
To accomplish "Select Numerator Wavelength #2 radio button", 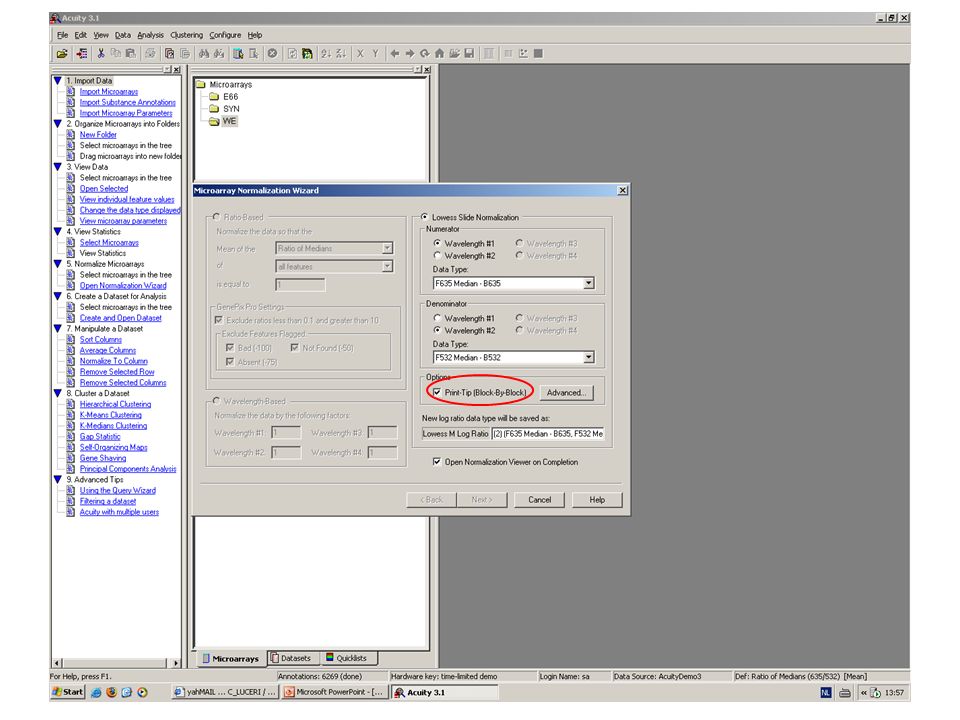I will pyautogui.click(x=437, y=255).
